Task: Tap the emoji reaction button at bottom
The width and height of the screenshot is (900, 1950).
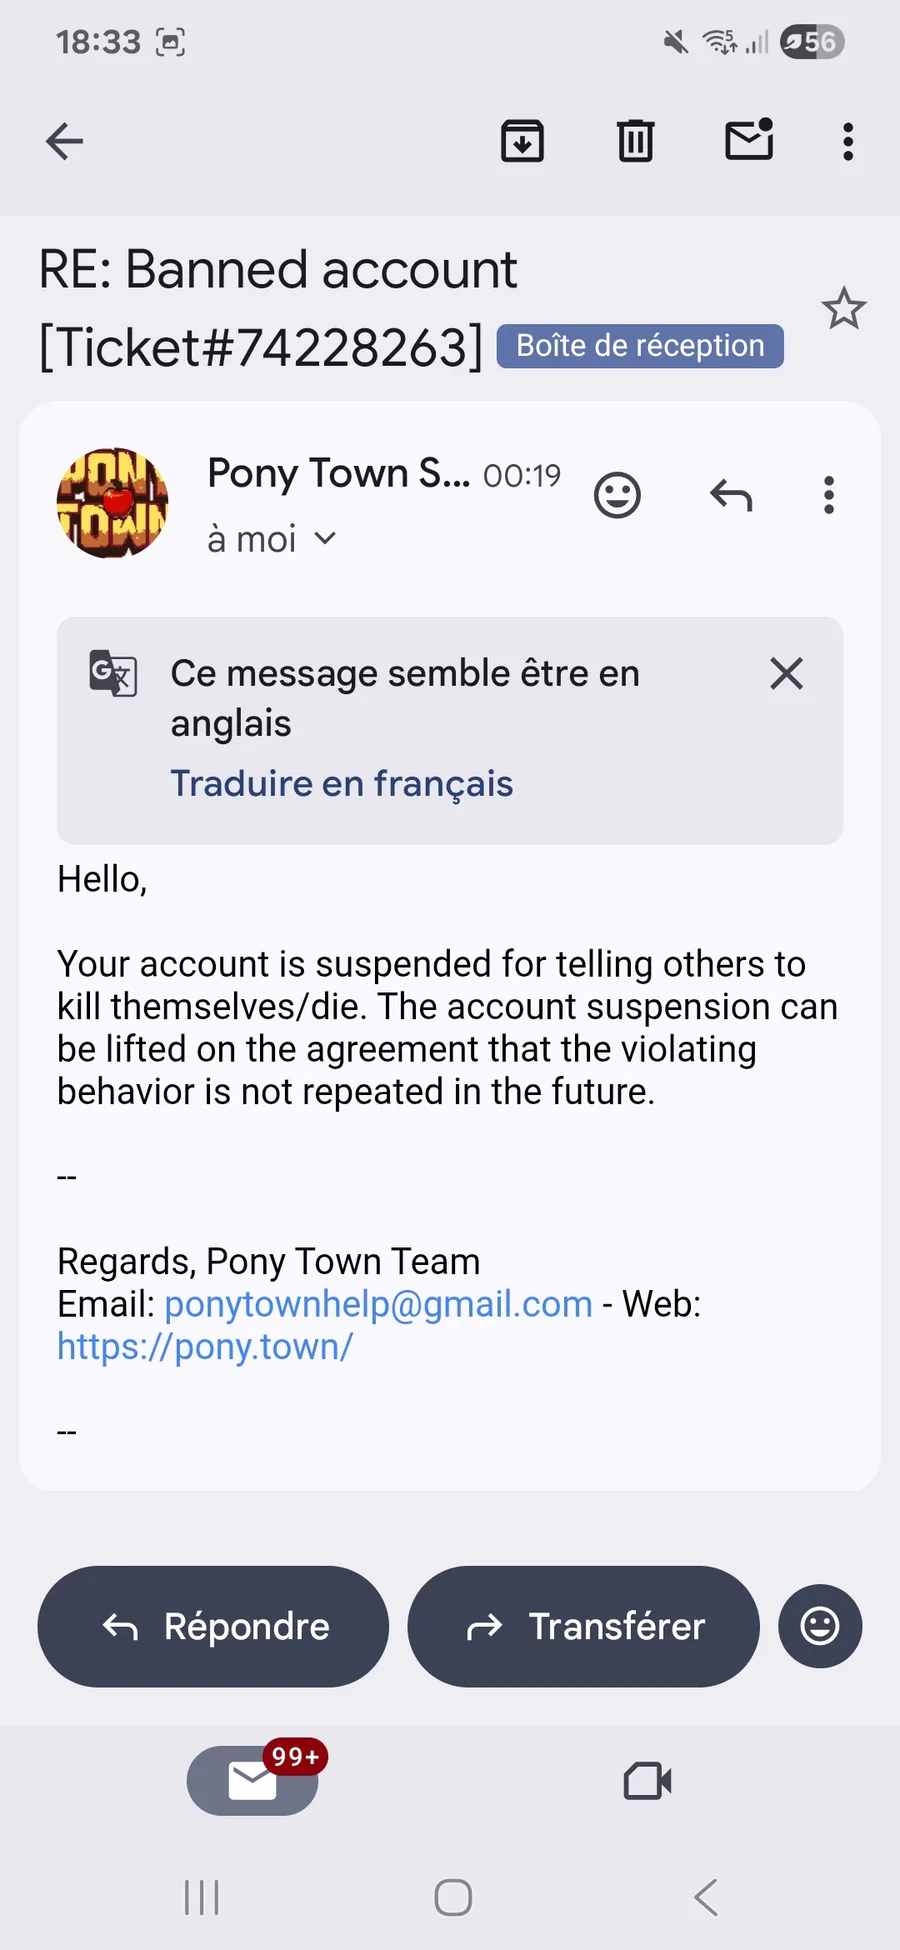Action: pyautogui.click(x=820, y=1626)
